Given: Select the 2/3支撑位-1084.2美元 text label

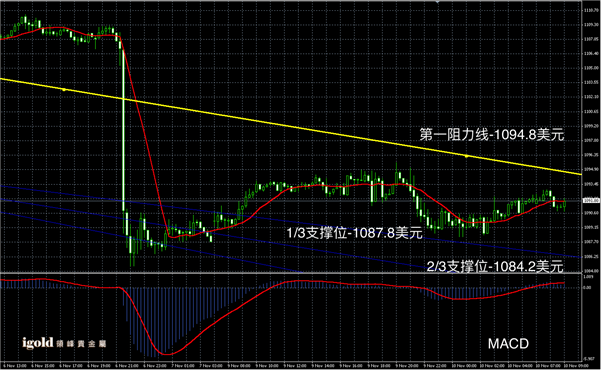Looking at the screenshot, I should (x=495, y=266).
